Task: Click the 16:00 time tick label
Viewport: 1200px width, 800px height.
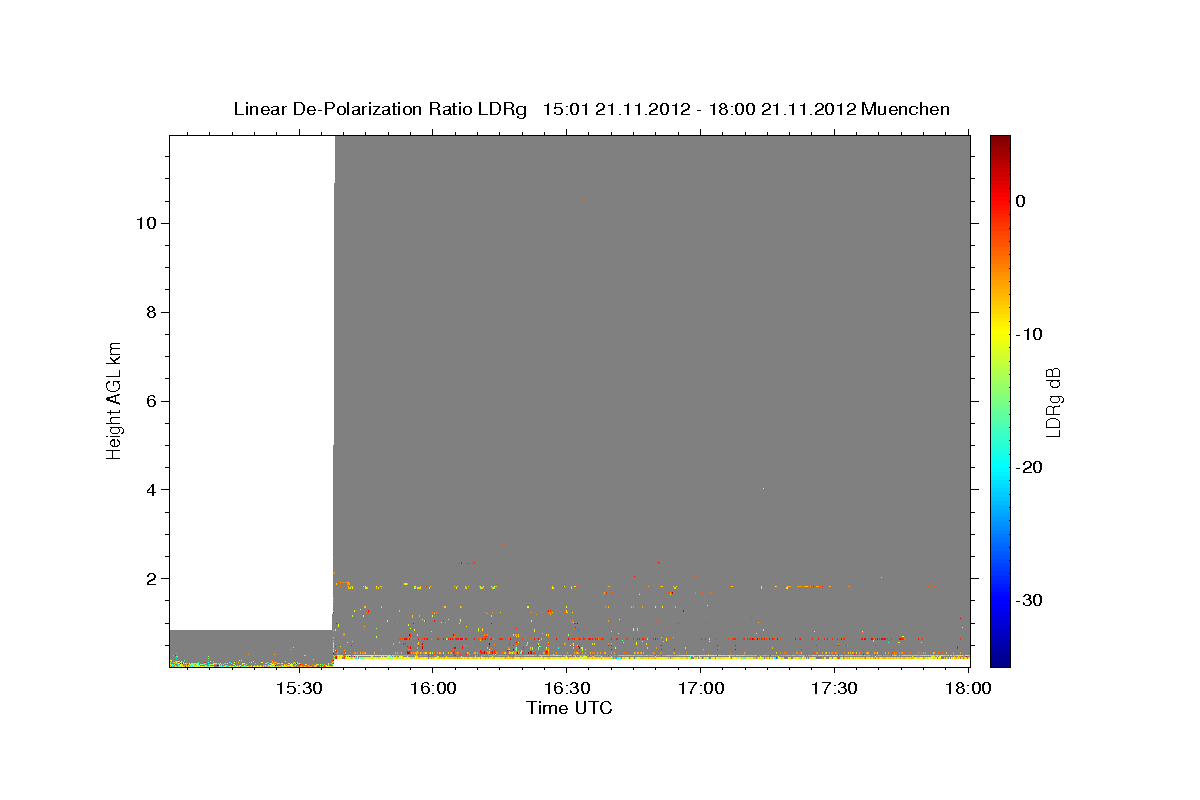Action: pyautogui.click(x=433, y=689)
